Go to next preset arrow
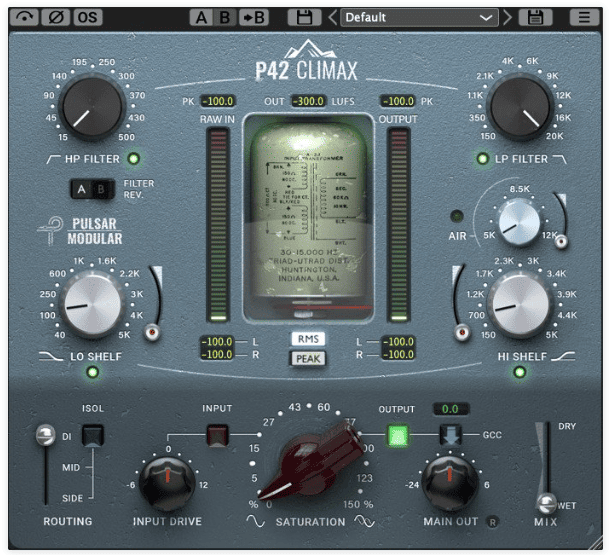612x555 pixels. [x=507, y=18]
